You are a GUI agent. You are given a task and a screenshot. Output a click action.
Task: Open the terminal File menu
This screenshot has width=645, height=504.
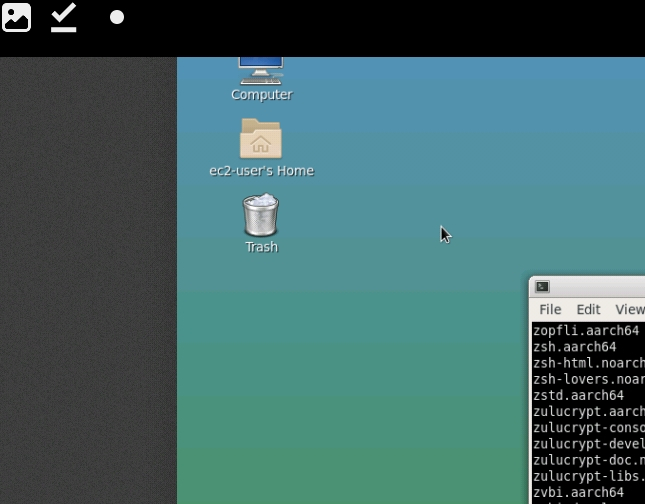[x=550, y=309]
